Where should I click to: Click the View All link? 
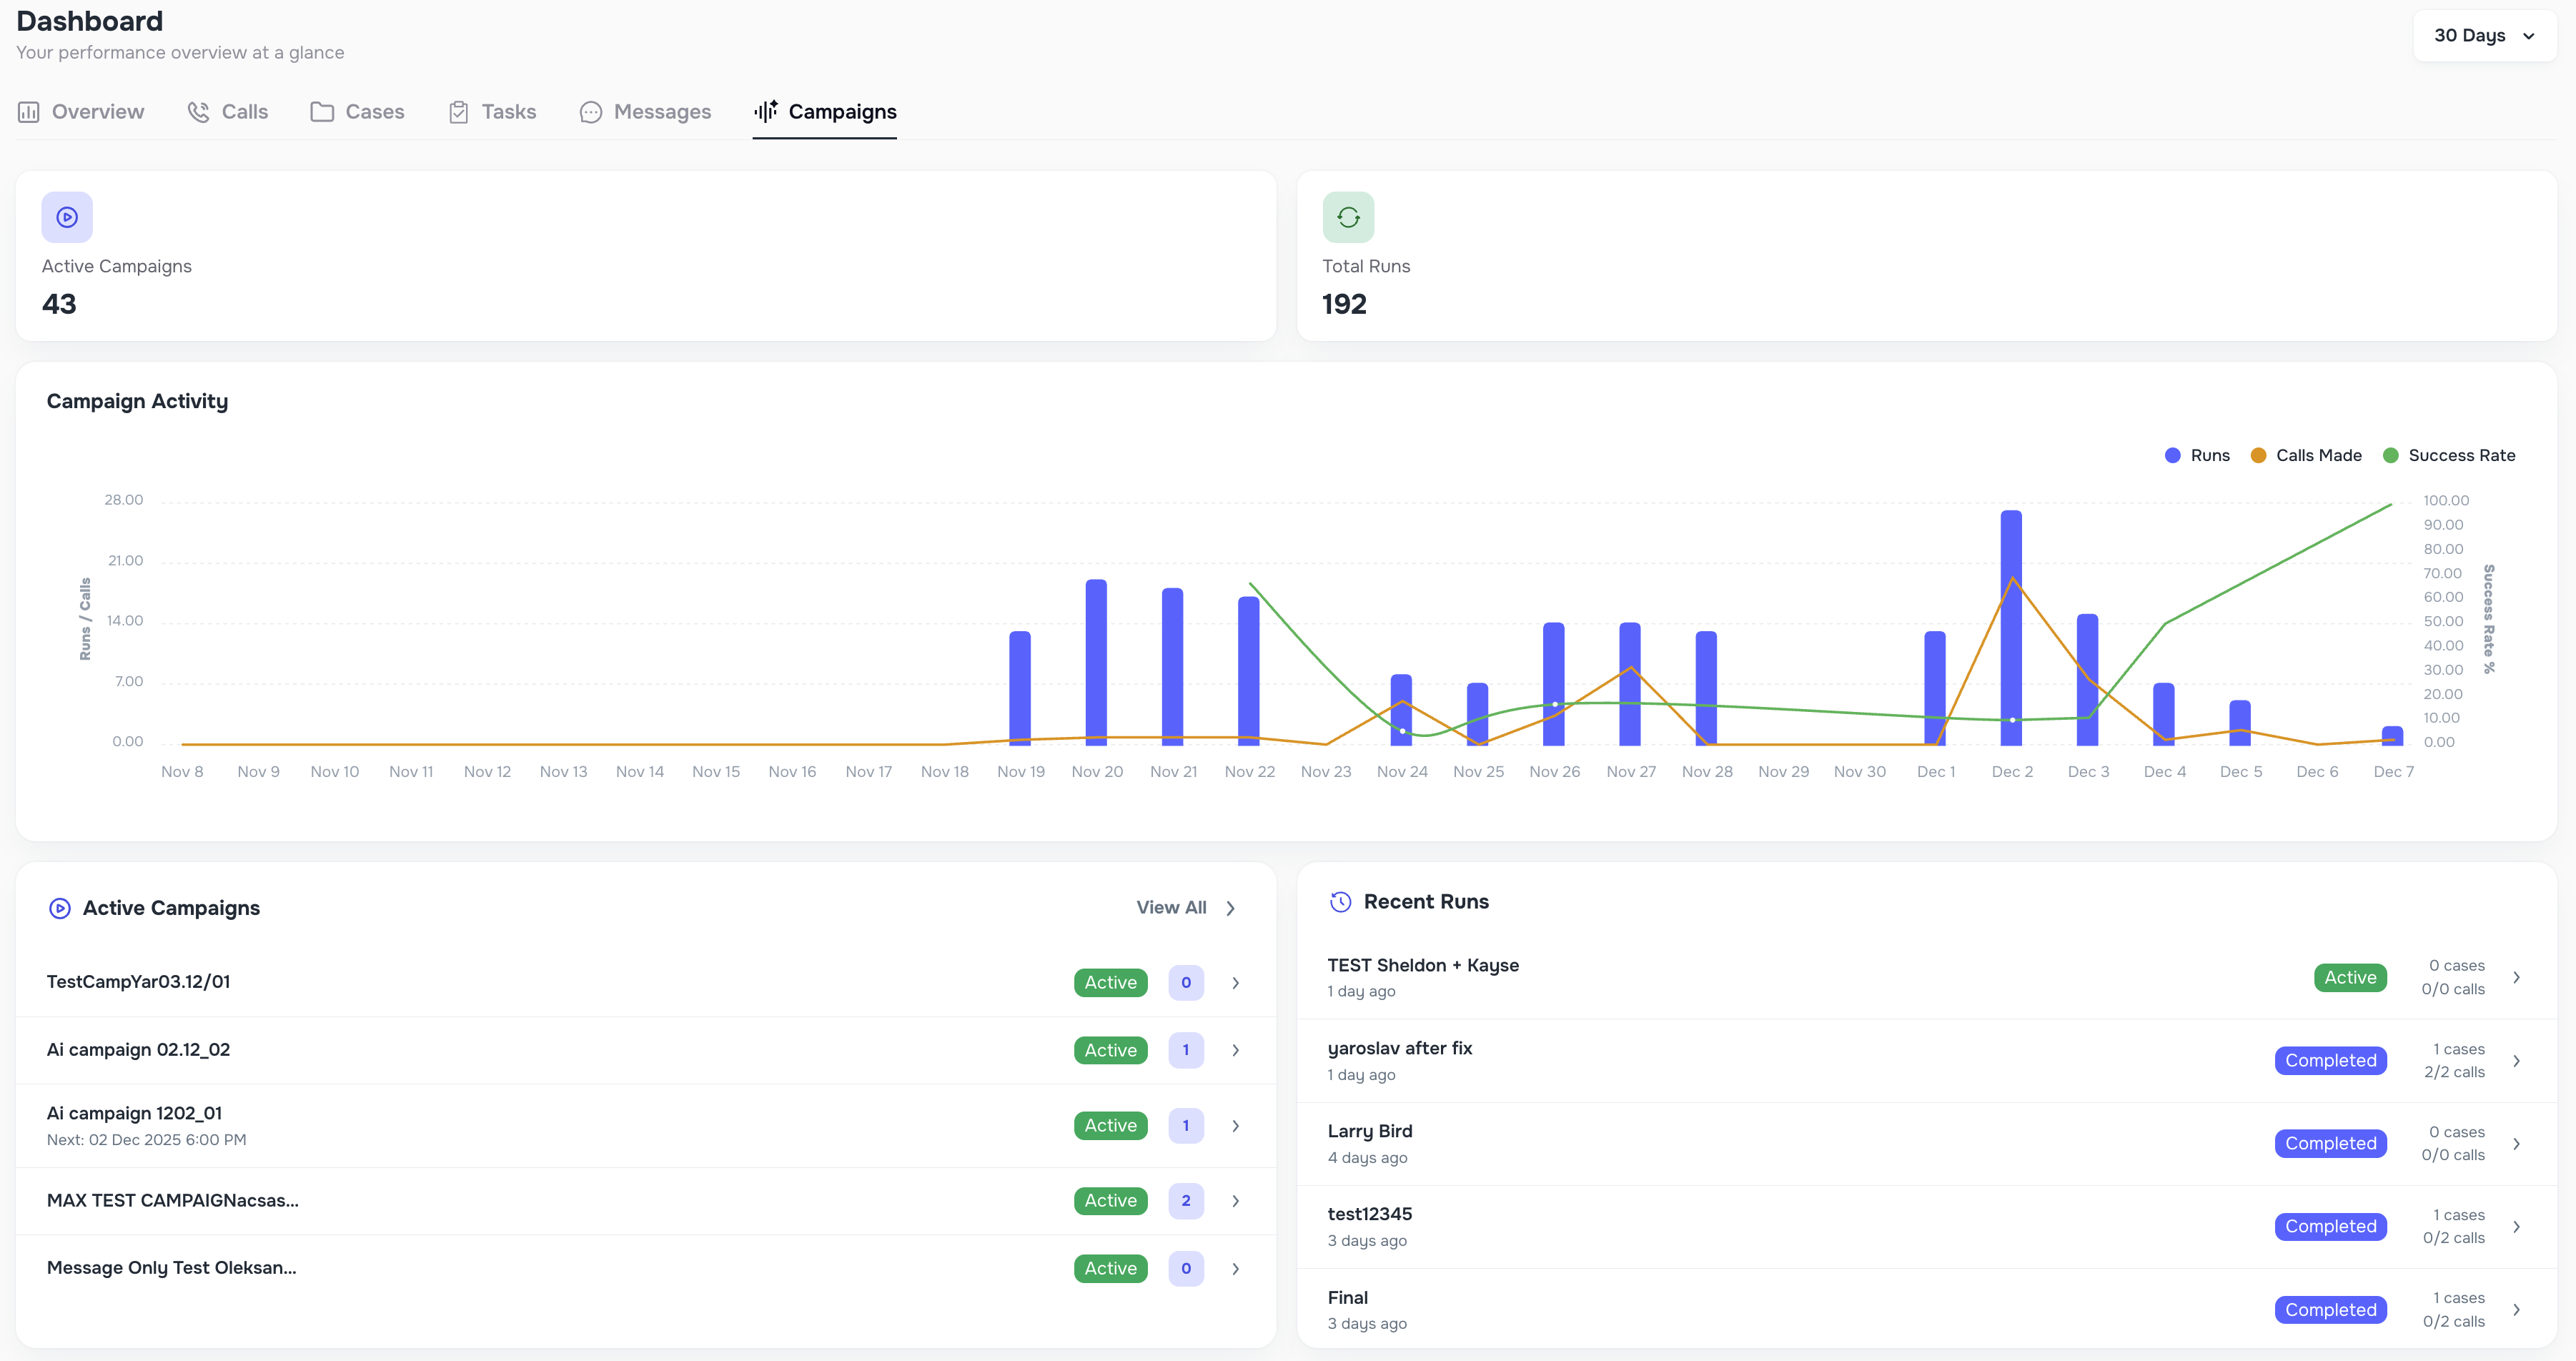[x=1171, y=907]
